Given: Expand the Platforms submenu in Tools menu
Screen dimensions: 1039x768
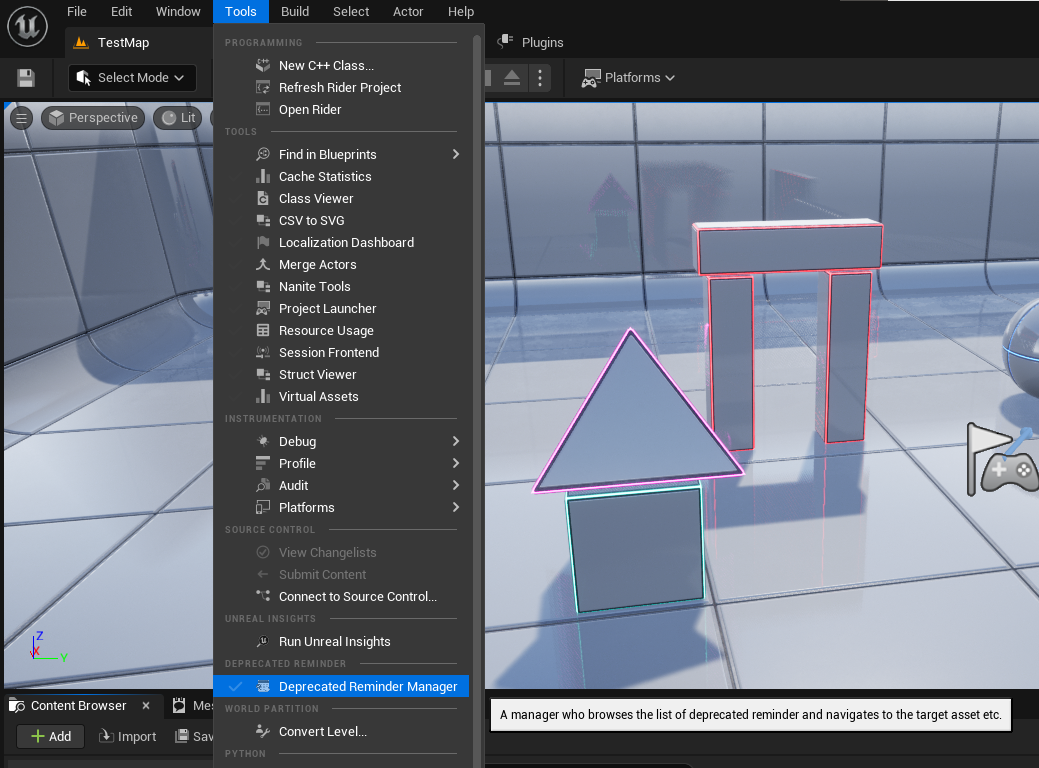Looking at the screenshot, I should (455, 507).
